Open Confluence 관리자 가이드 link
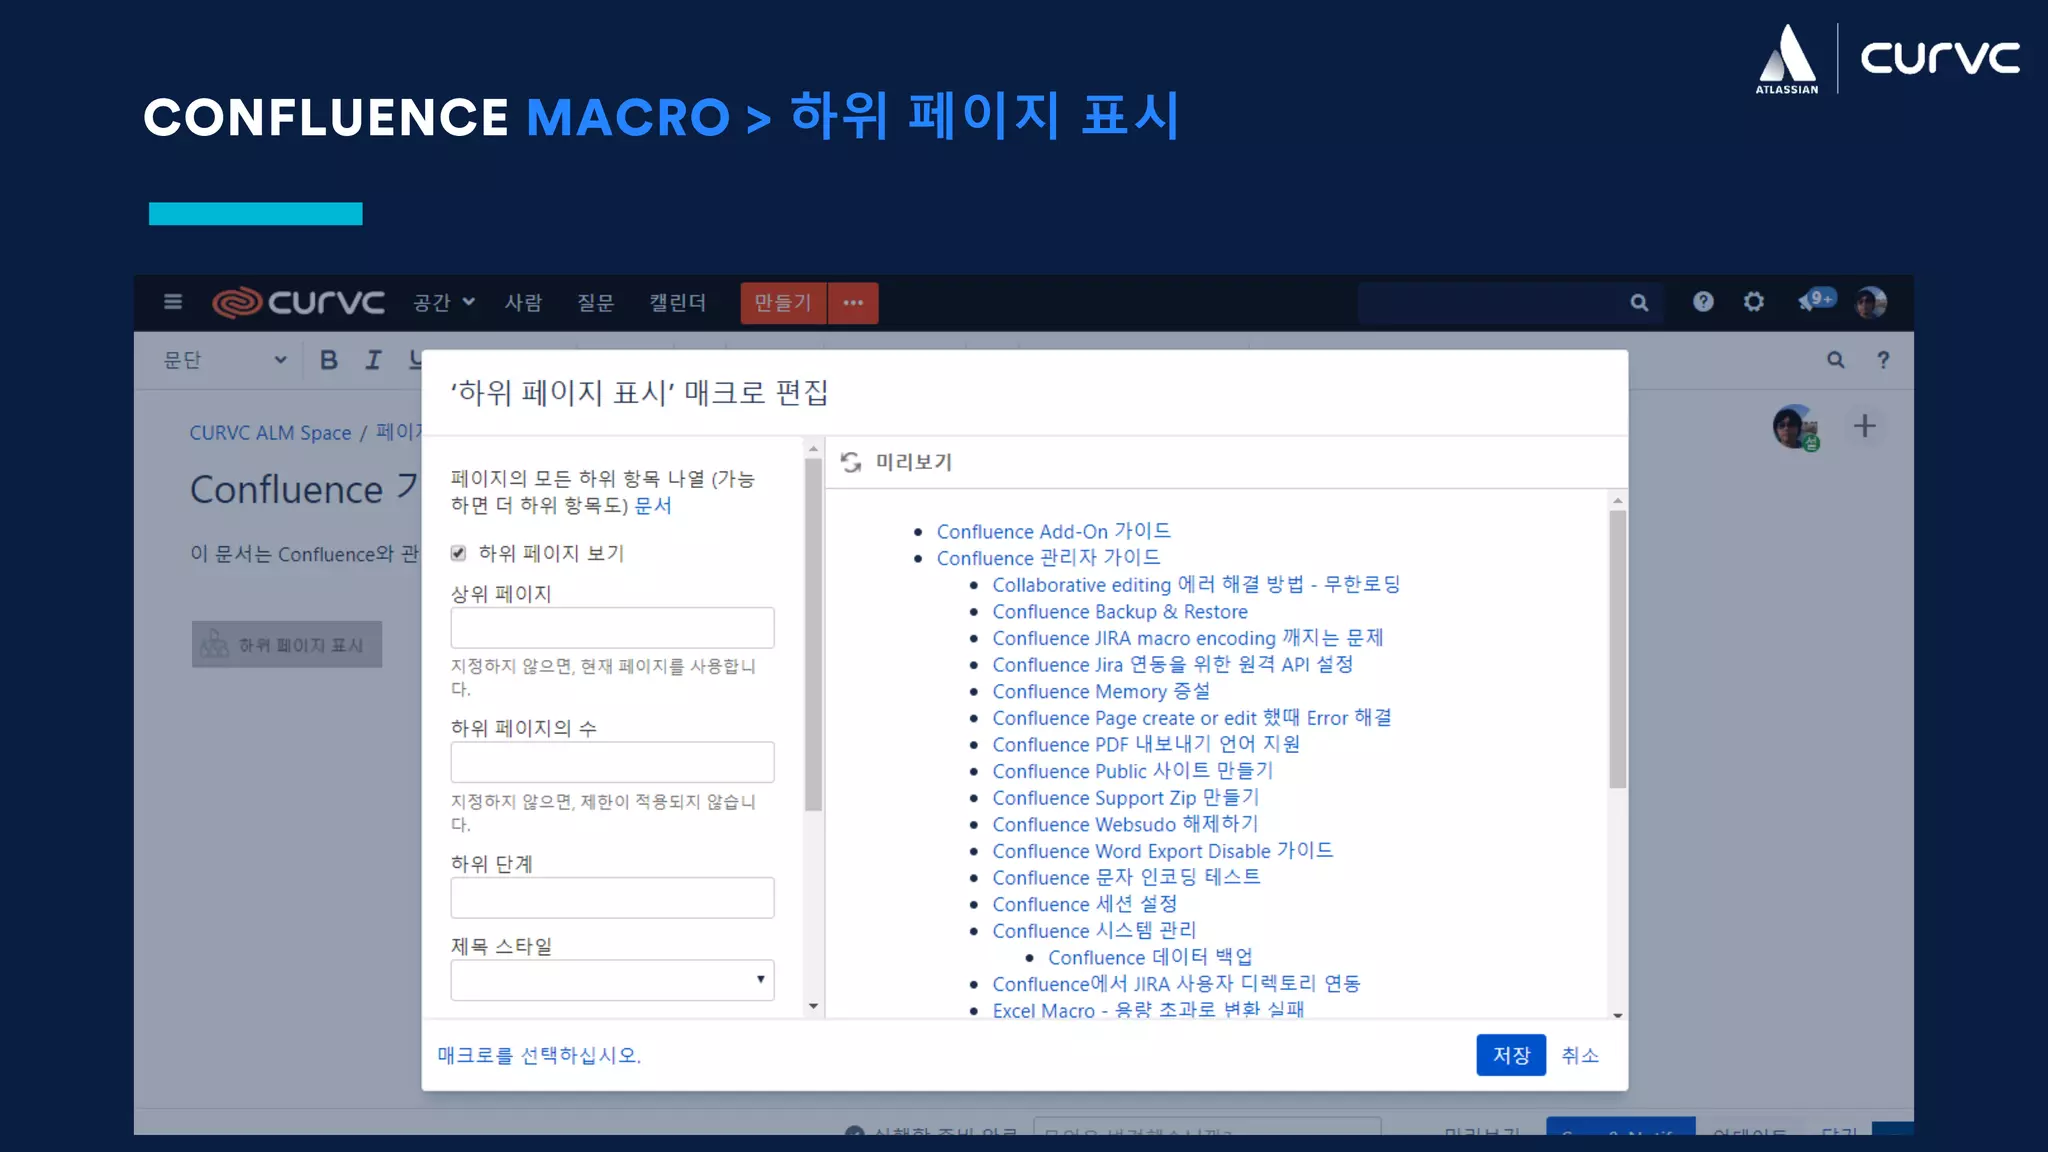This screenshot has height=1152, width=2048. pos(1048,558)
